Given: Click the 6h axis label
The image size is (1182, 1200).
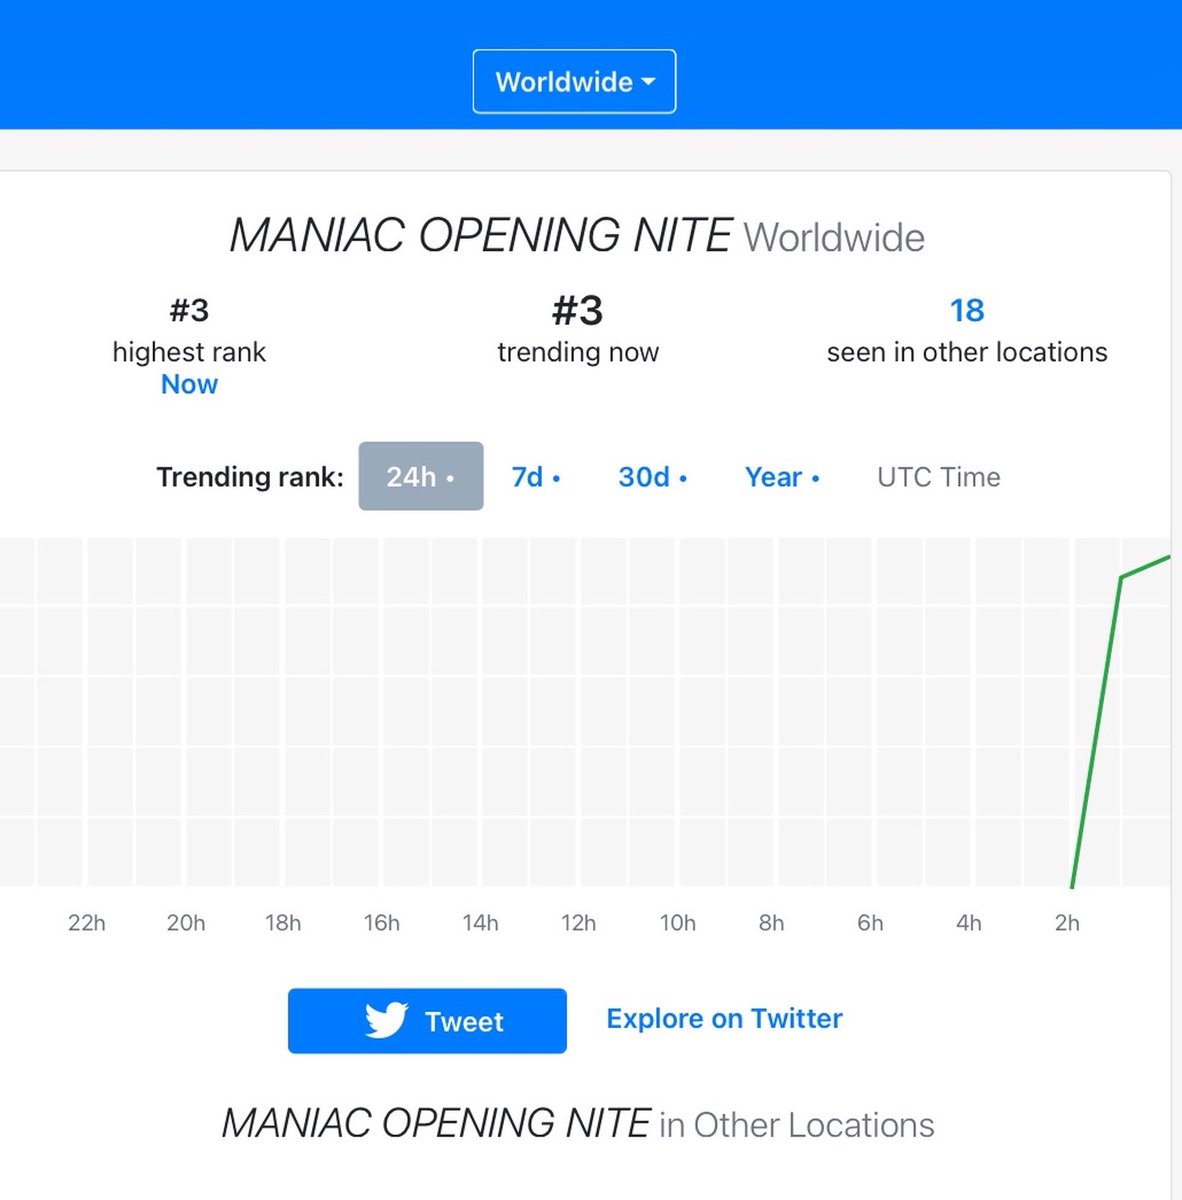Looking at the screenshot, I should click(870, 923).
